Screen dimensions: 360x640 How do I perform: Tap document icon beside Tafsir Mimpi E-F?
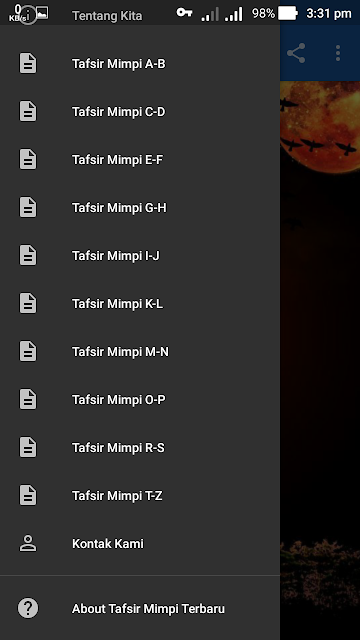[x=28, y=160]
